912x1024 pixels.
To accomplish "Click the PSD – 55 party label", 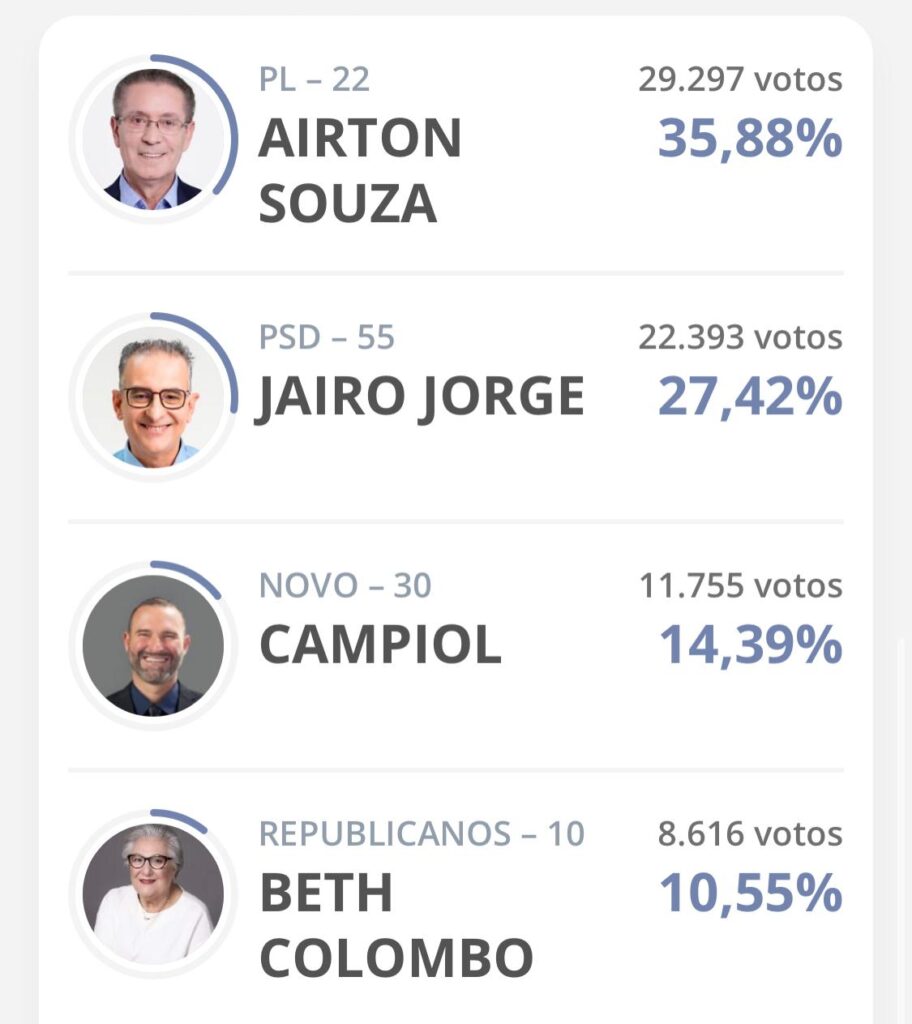I will pyautogui.click(x=327, y=338).
